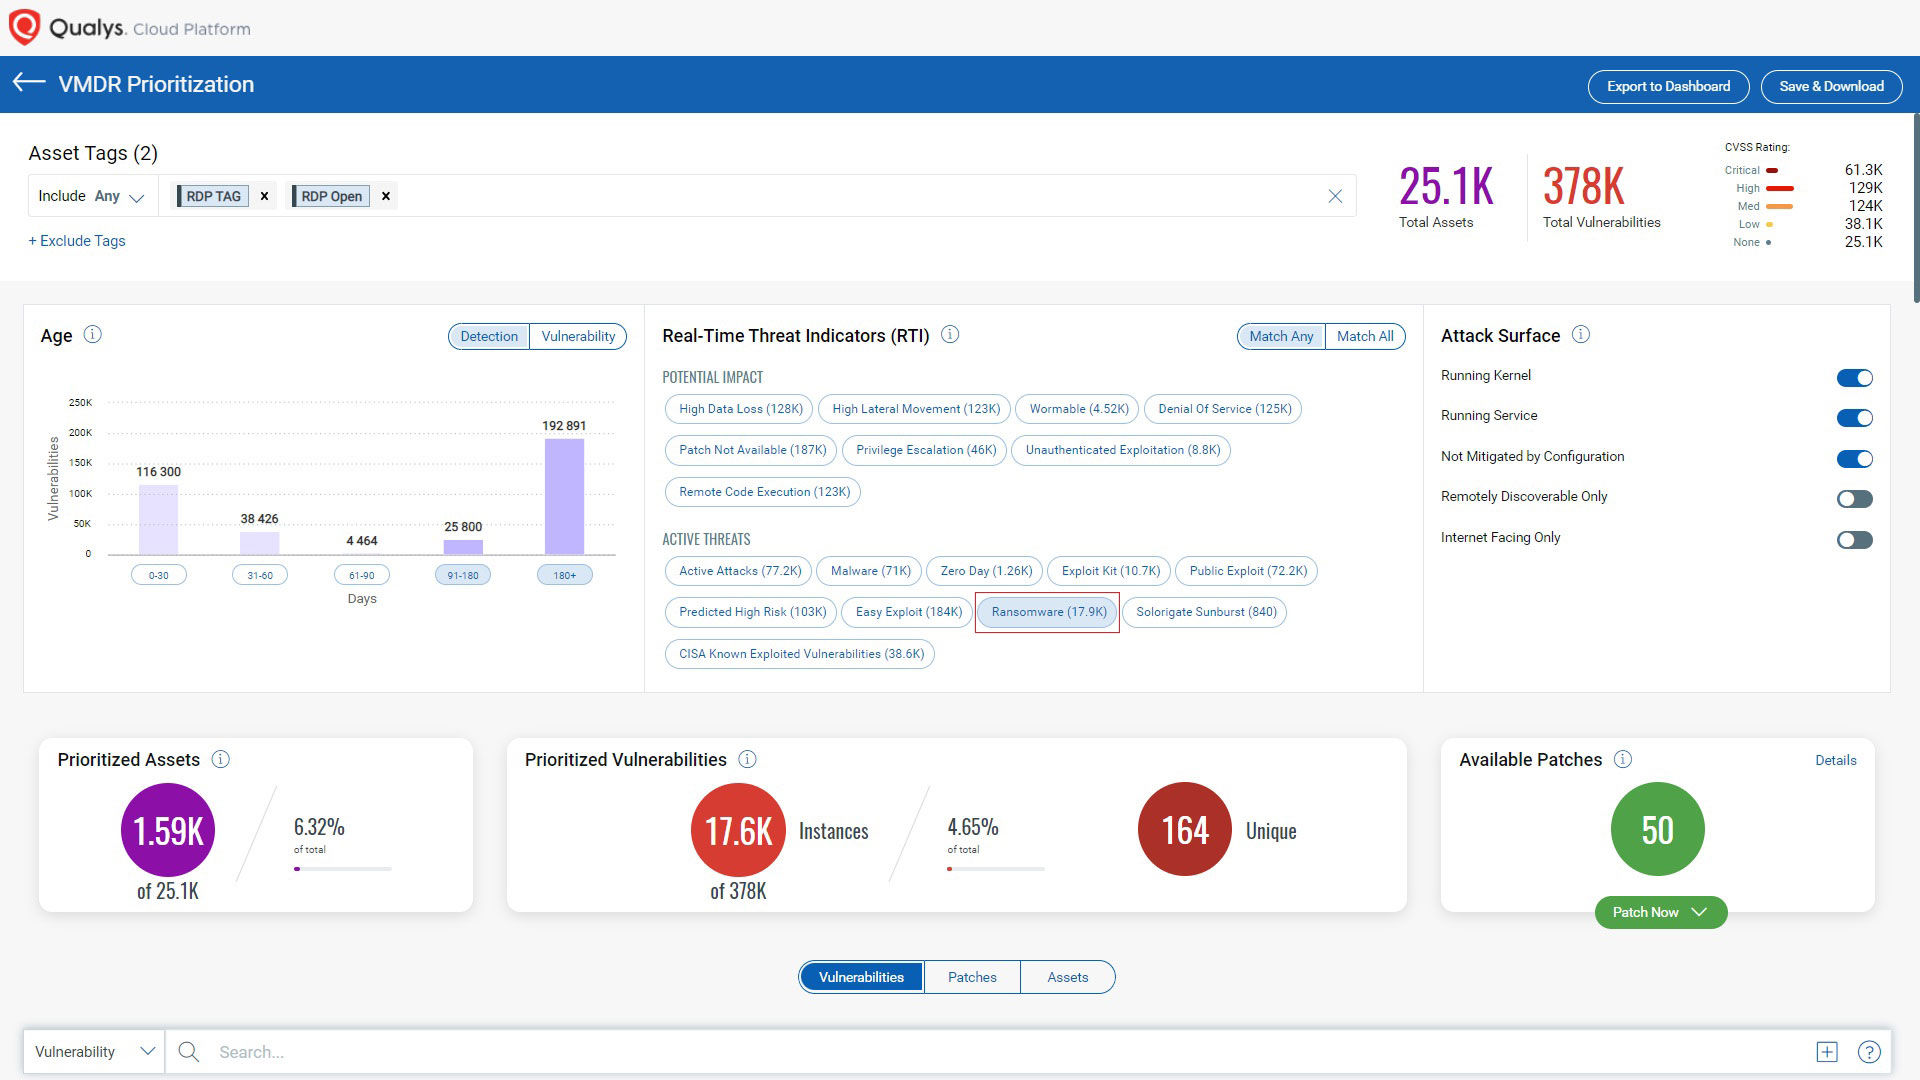Open the Include Any dropdown
This screenshot has height=1080, width=1920.
point(92,196)
